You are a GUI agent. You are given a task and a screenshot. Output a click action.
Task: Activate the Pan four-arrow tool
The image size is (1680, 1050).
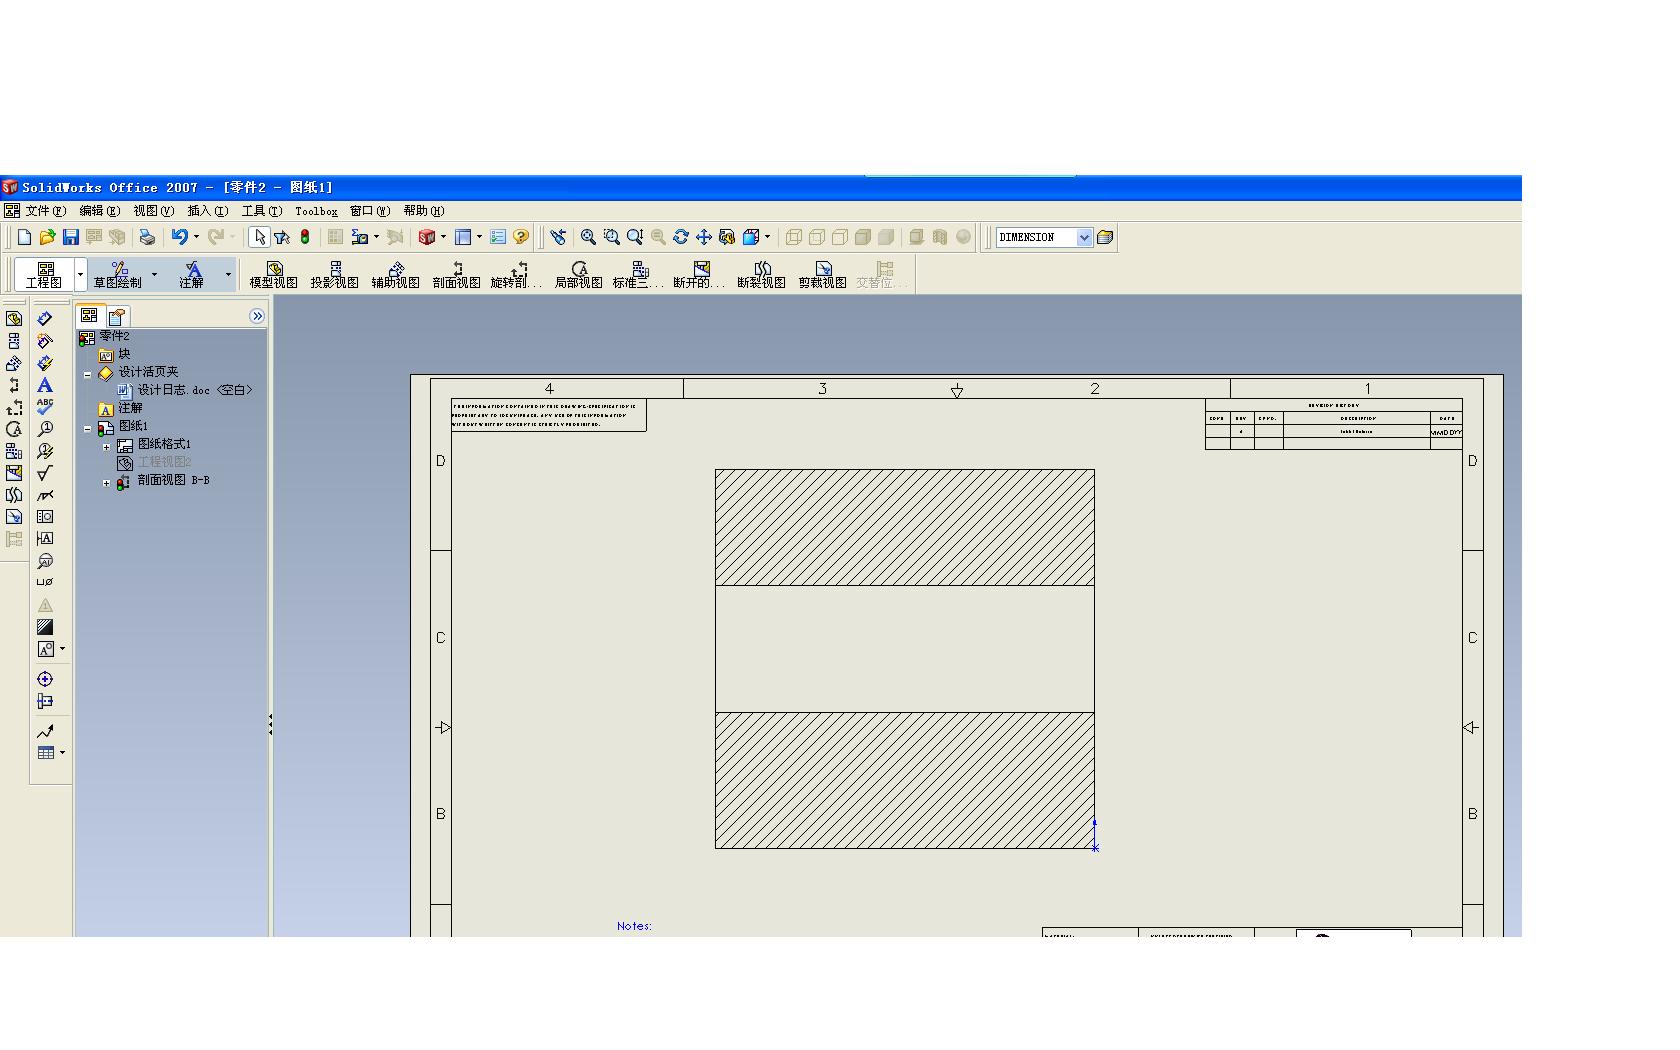704,237
